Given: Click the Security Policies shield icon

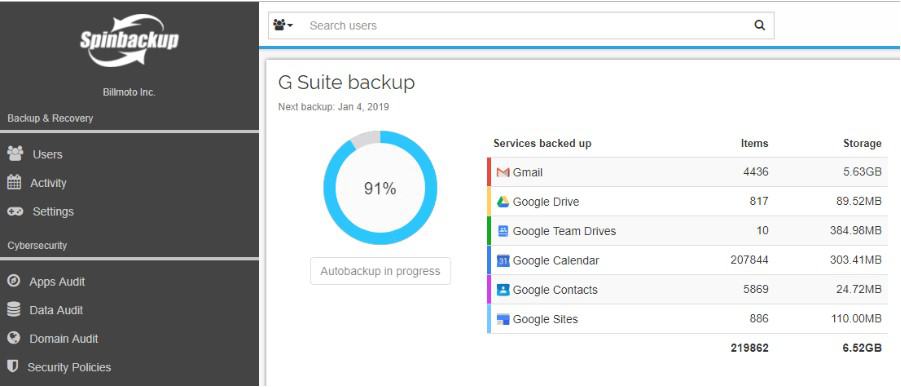Looking at the screenshot, I should click(13, 366).
